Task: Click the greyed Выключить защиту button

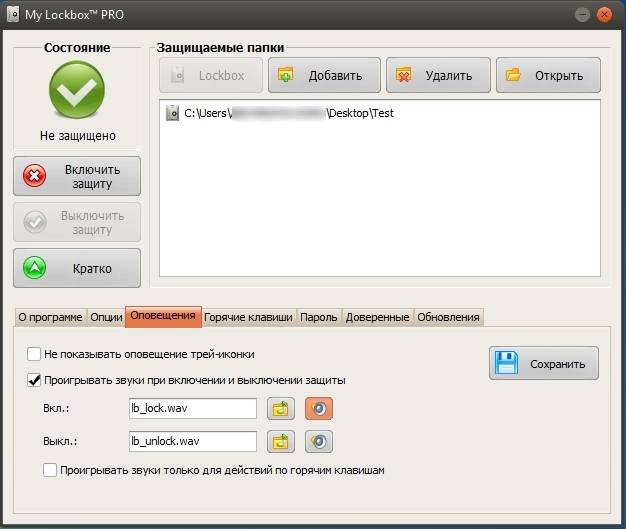Action: (77, 222)
